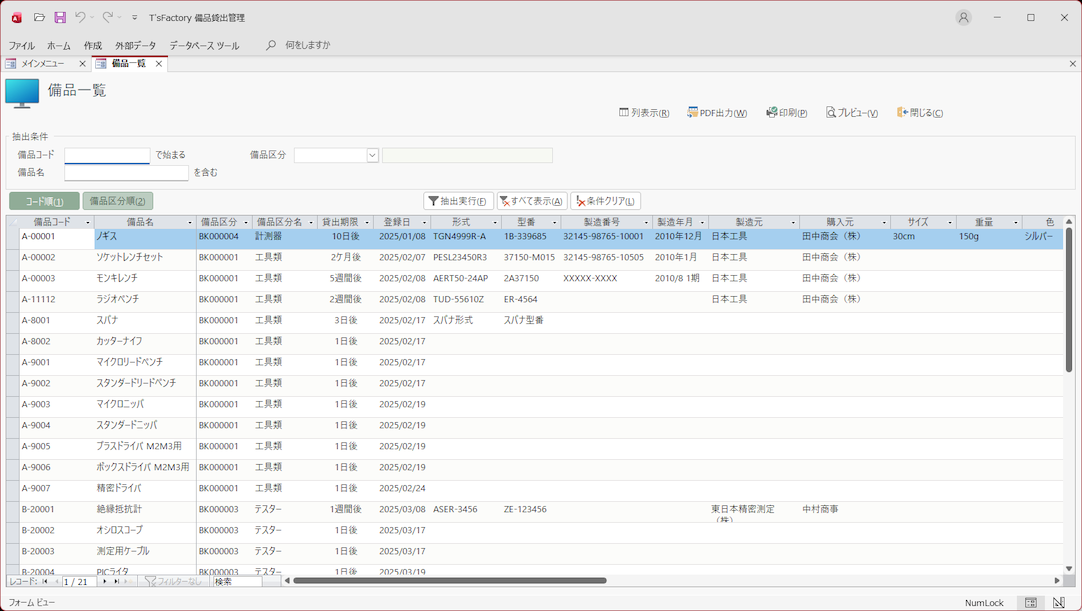Viewport: 1082px width, 611px height.
Task: Click the 印刷 print icon
Action: tap(771, 113)
